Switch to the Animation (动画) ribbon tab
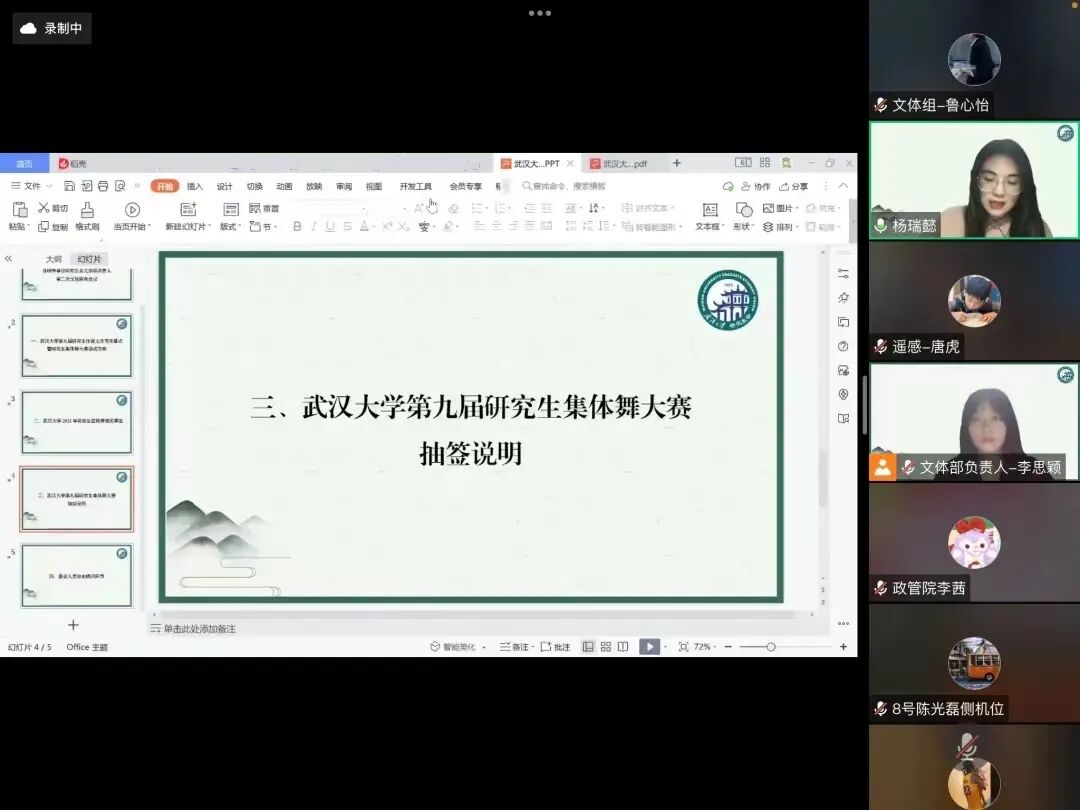 284,187
